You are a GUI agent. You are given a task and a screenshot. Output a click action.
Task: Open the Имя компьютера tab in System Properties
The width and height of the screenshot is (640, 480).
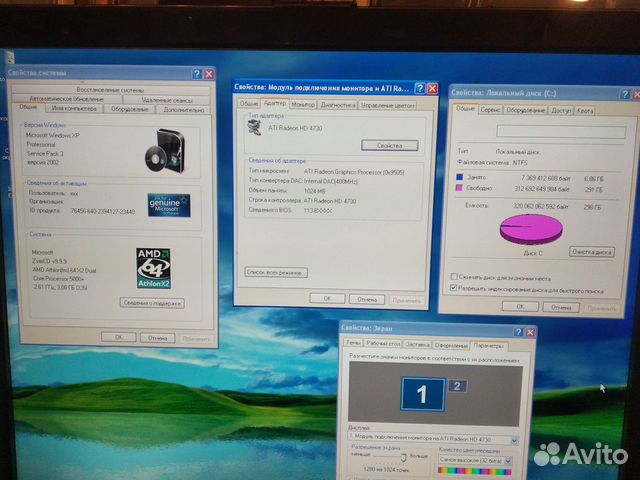(x=74, y=109)
